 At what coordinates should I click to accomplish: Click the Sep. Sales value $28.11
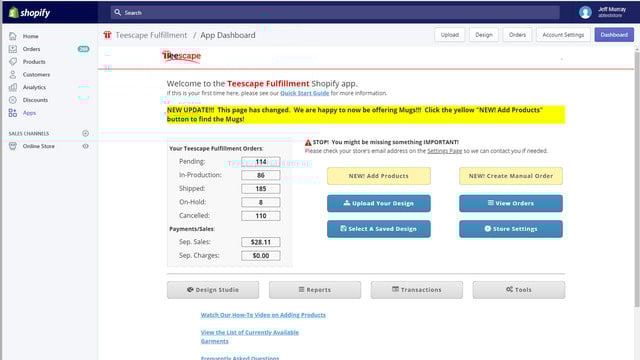[260, 242]
